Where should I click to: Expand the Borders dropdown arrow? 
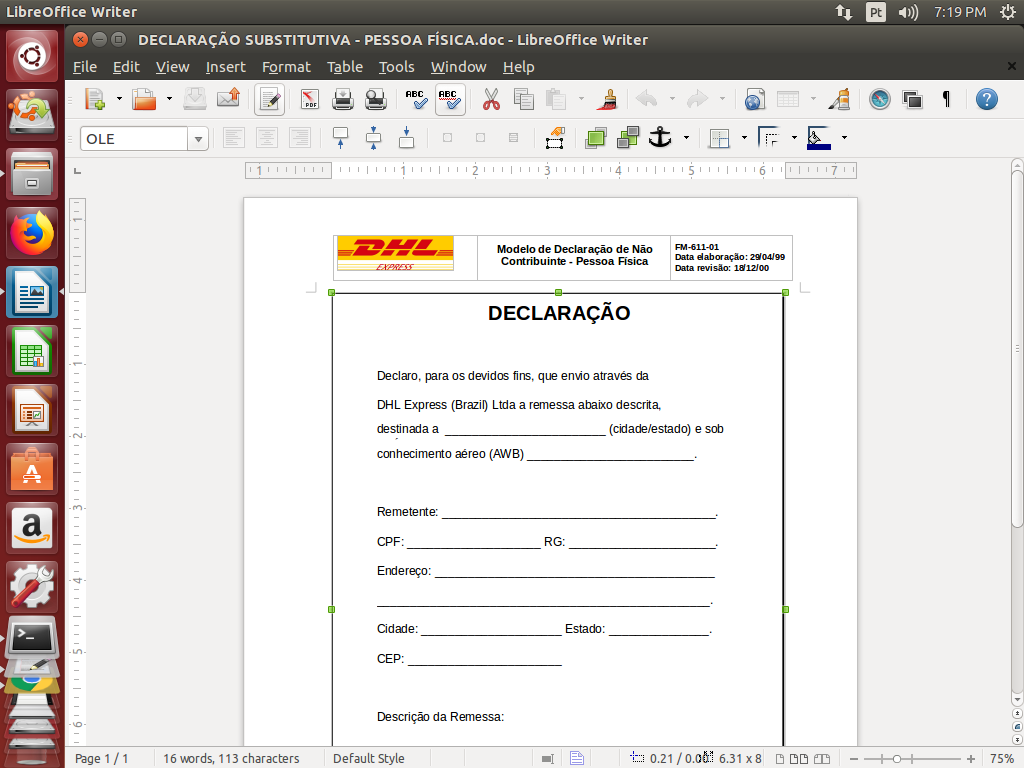(744, 138)
